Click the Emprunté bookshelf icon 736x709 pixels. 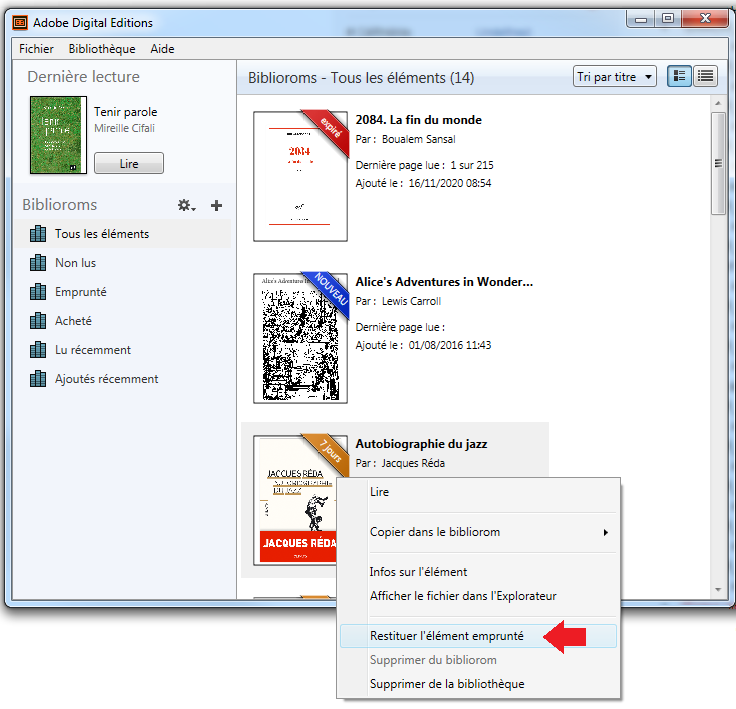[39, 292]
